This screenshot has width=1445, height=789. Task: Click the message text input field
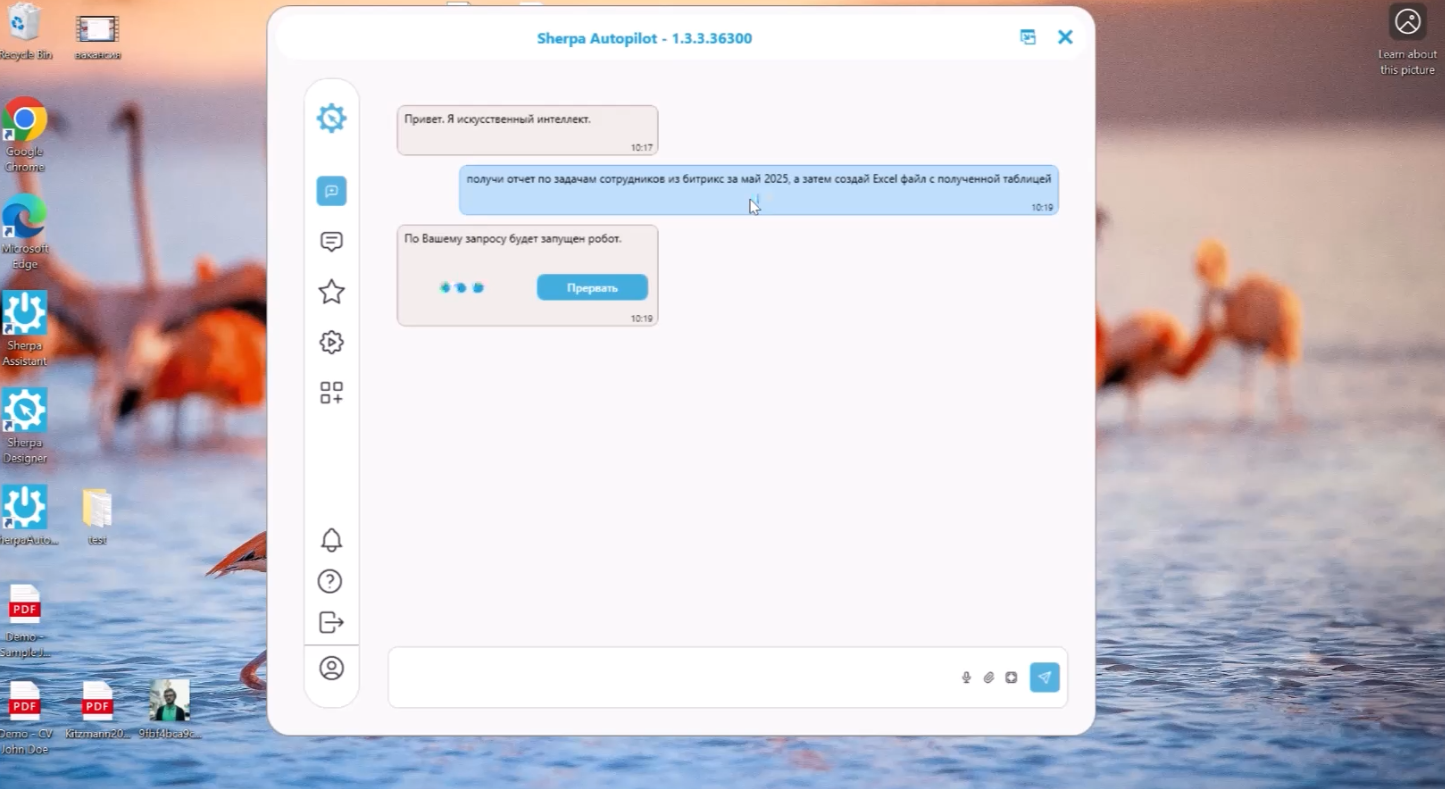tap(670, 678)
